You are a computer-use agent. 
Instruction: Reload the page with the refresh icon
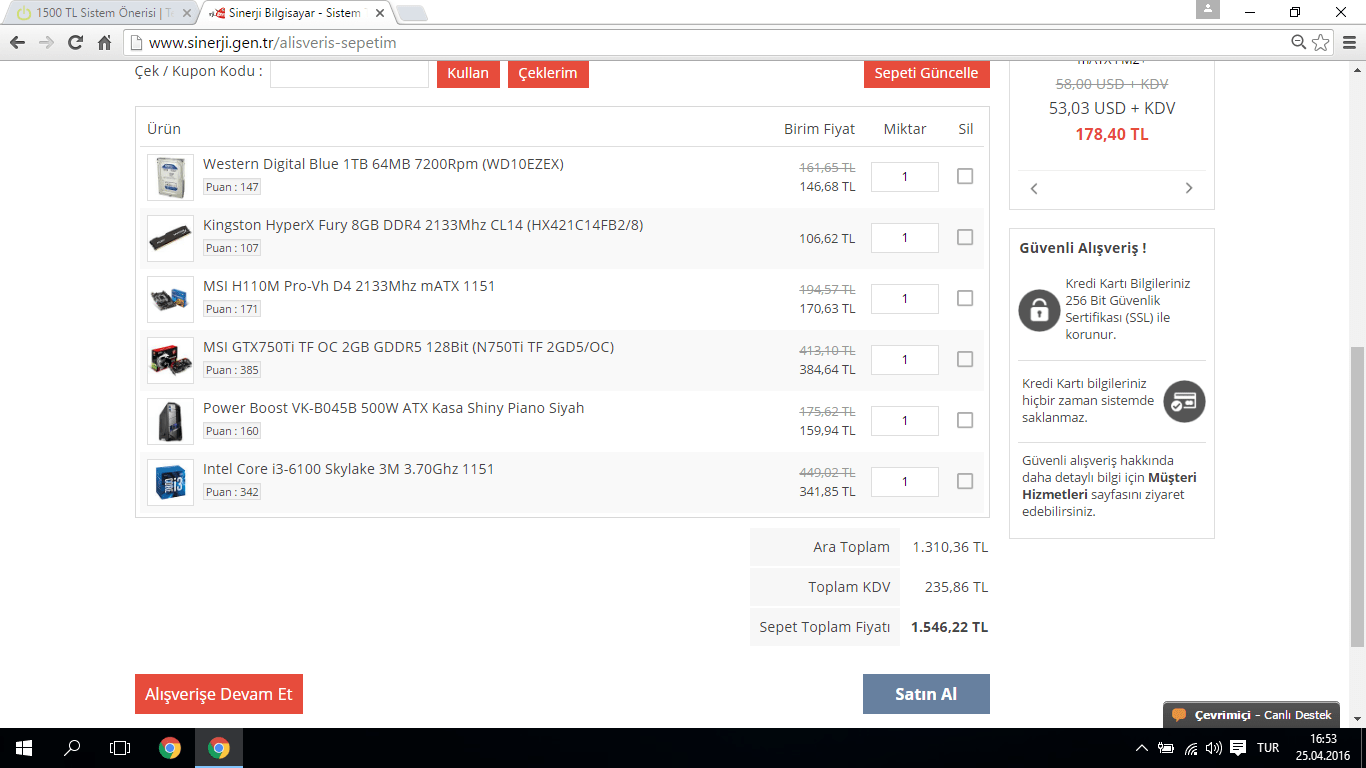point(75,43)
